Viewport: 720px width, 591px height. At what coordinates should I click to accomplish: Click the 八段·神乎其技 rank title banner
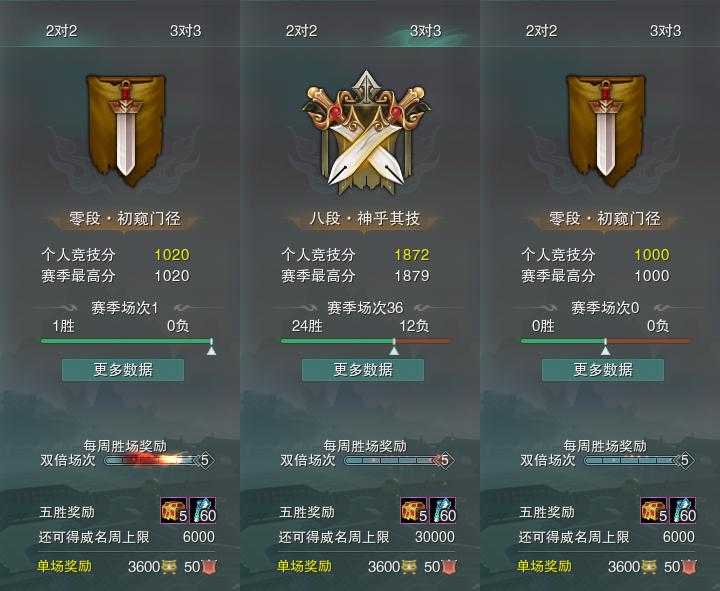365,218
